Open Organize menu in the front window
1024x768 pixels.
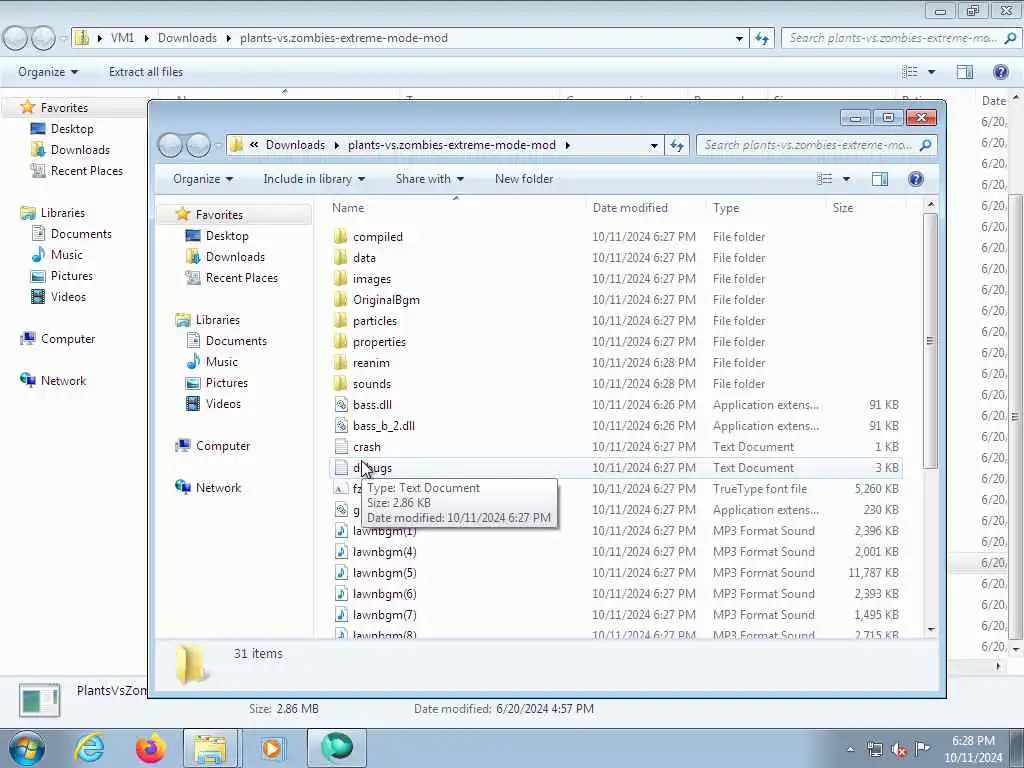[x=202, y=178]
